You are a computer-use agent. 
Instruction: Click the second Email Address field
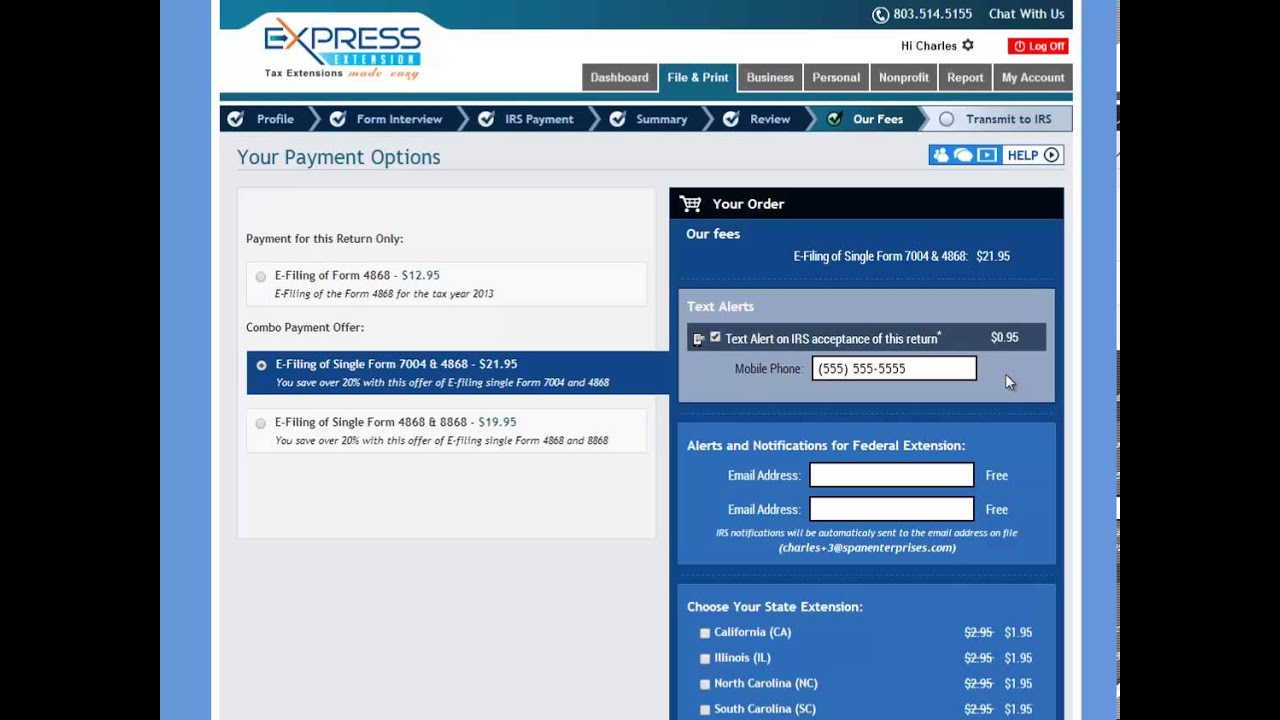(x=891, y=509)
